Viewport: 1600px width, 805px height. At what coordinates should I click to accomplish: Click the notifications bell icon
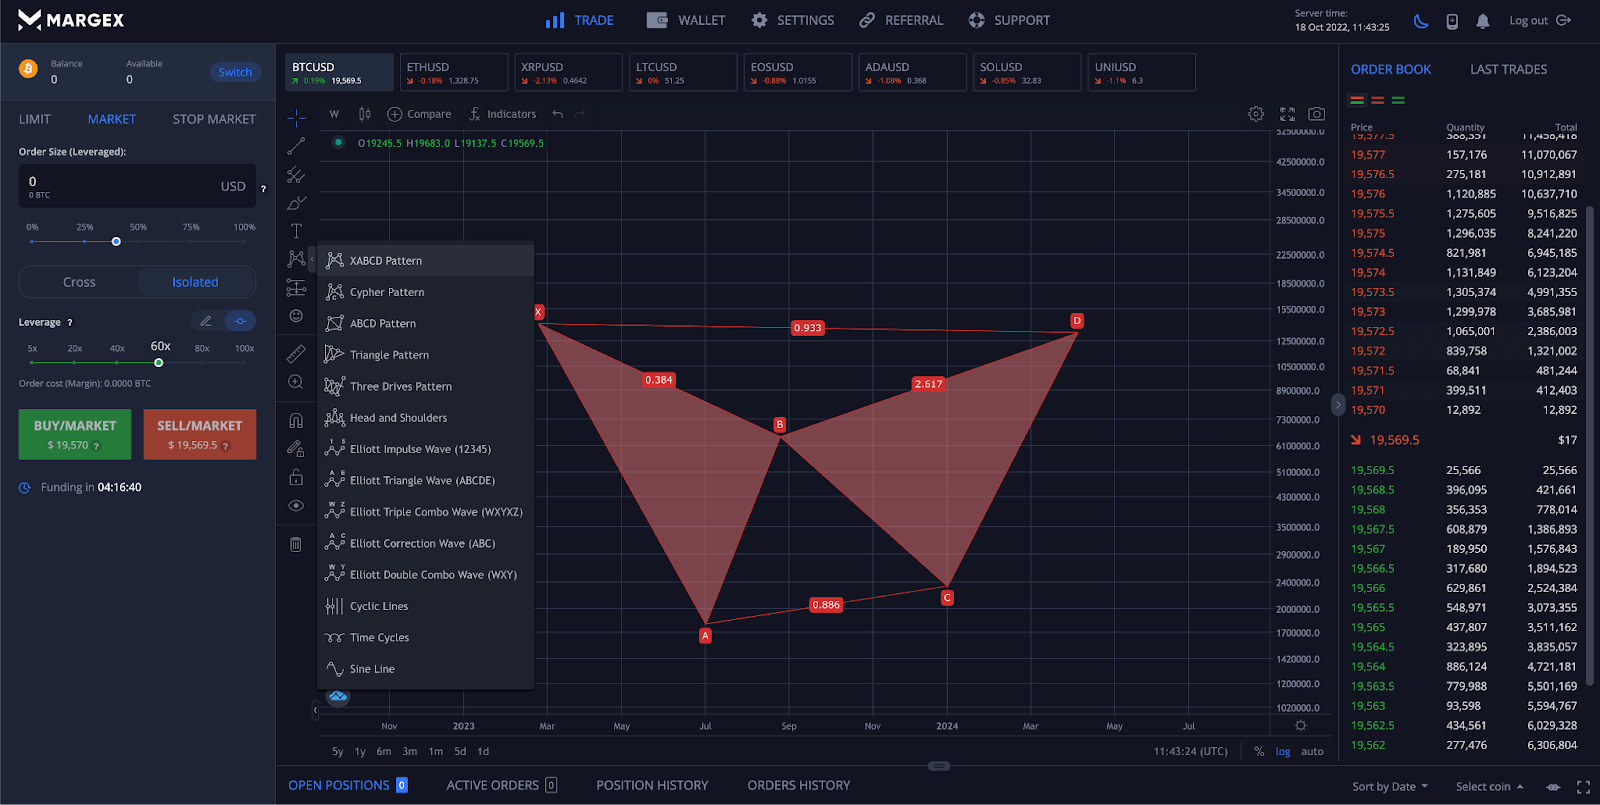[x=1483, y=21]
